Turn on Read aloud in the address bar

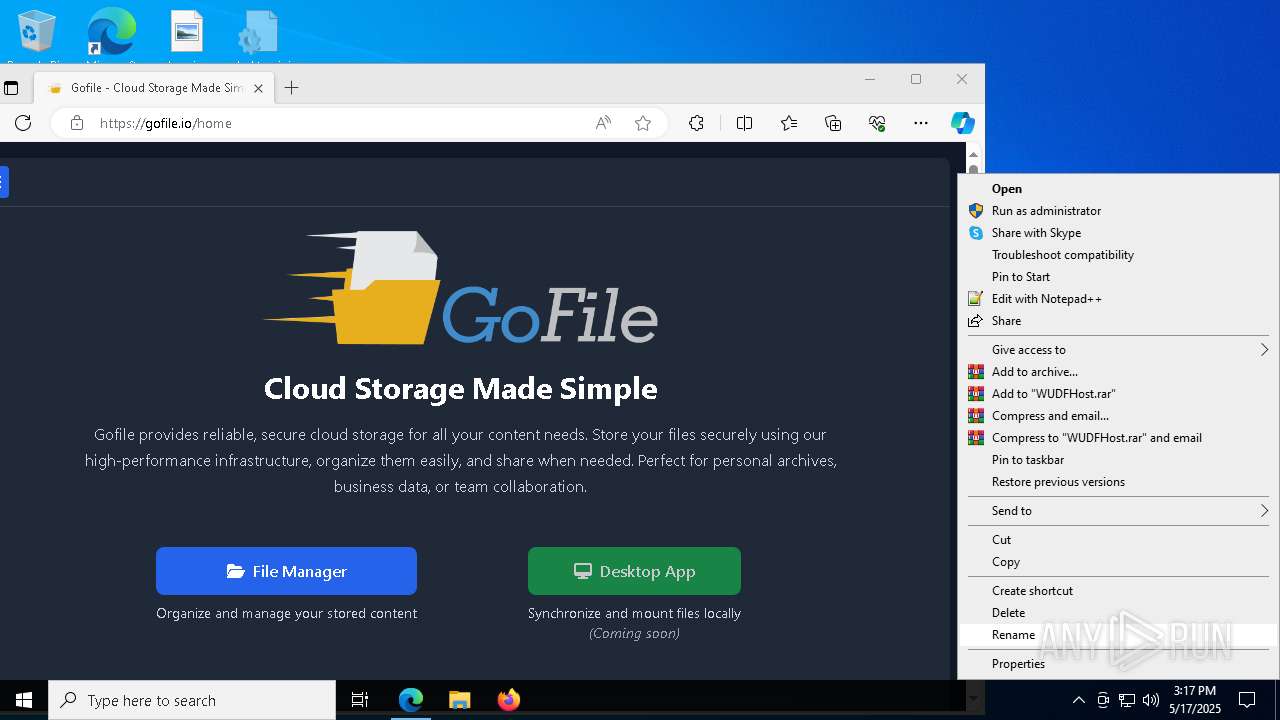603,123
